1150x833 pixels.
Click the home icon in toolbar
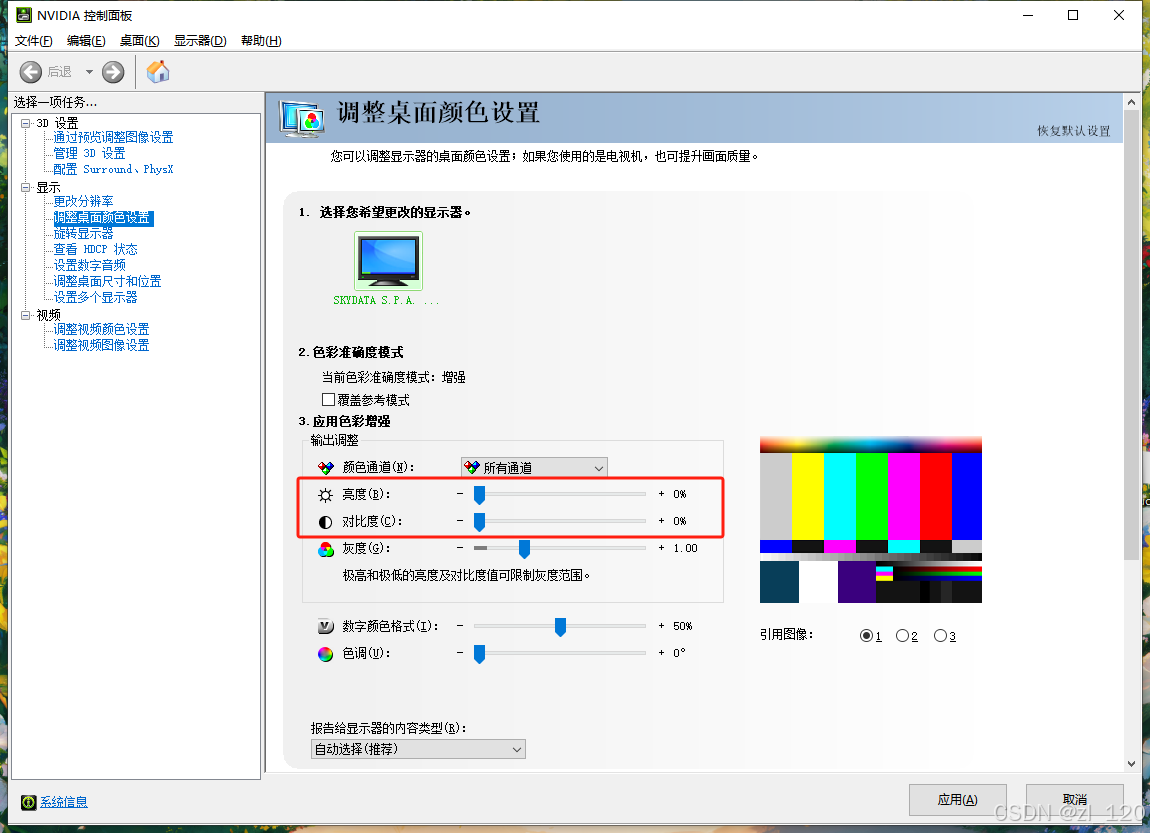pos(158,72)
